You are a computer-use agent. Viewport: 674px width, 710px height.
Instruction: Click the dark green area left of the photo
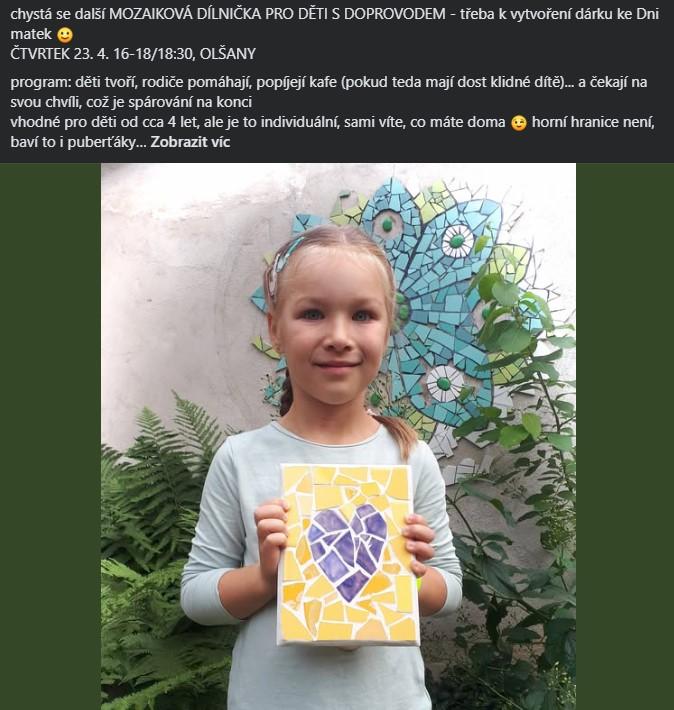[50, 436]
